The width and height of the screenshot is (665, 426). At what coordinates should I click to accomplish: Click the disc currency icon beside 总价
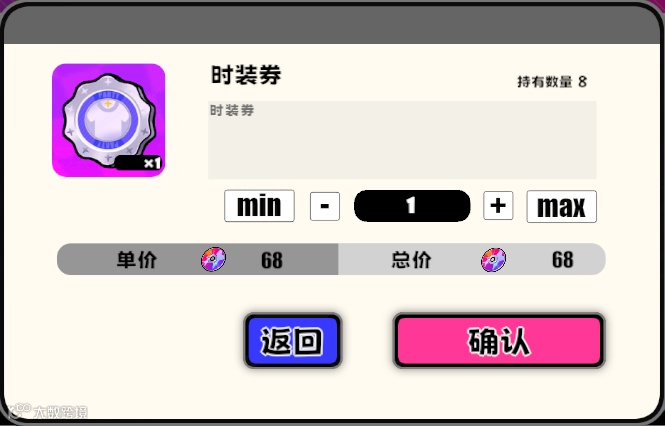click(493, 260)
